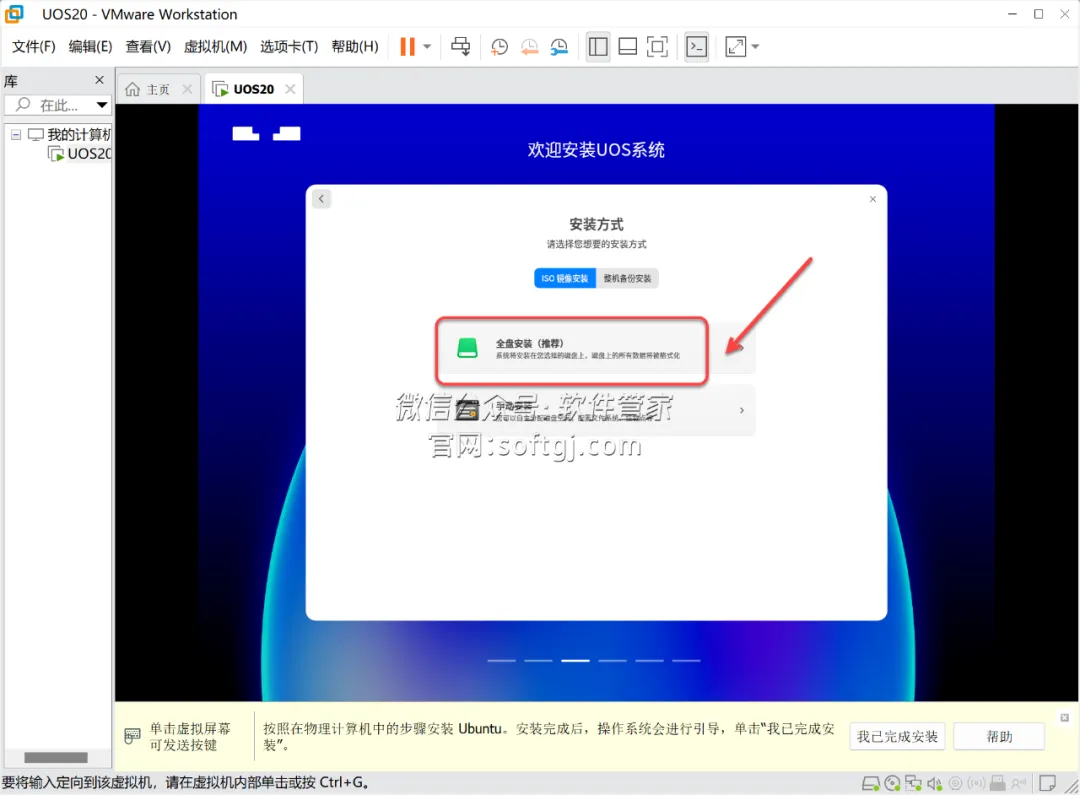Select the ISO 镜像安装 mode
Image resolution: width=1080 pixels, height=795 pixels.
[565, 278]
